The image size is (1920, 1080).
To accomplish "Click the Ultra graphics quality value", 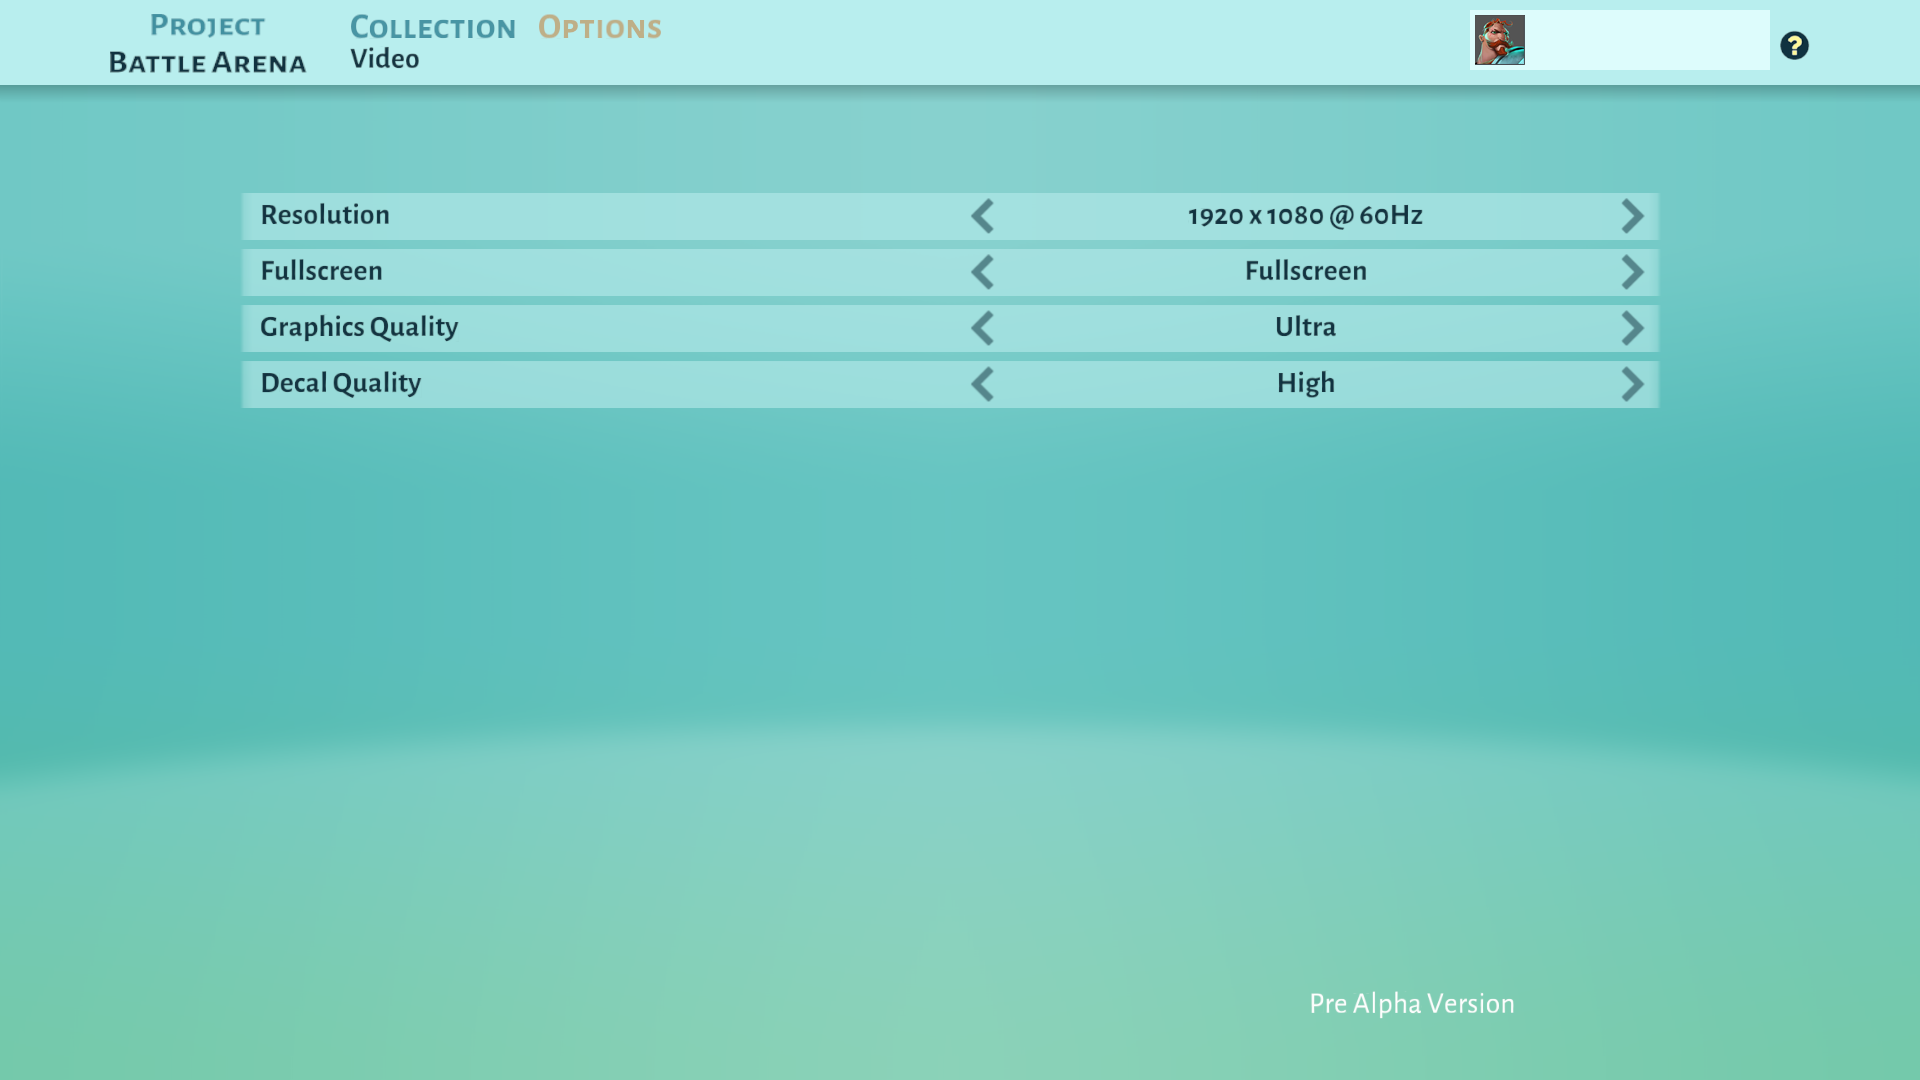I will pyautogui.click(x=1305, y=327).
